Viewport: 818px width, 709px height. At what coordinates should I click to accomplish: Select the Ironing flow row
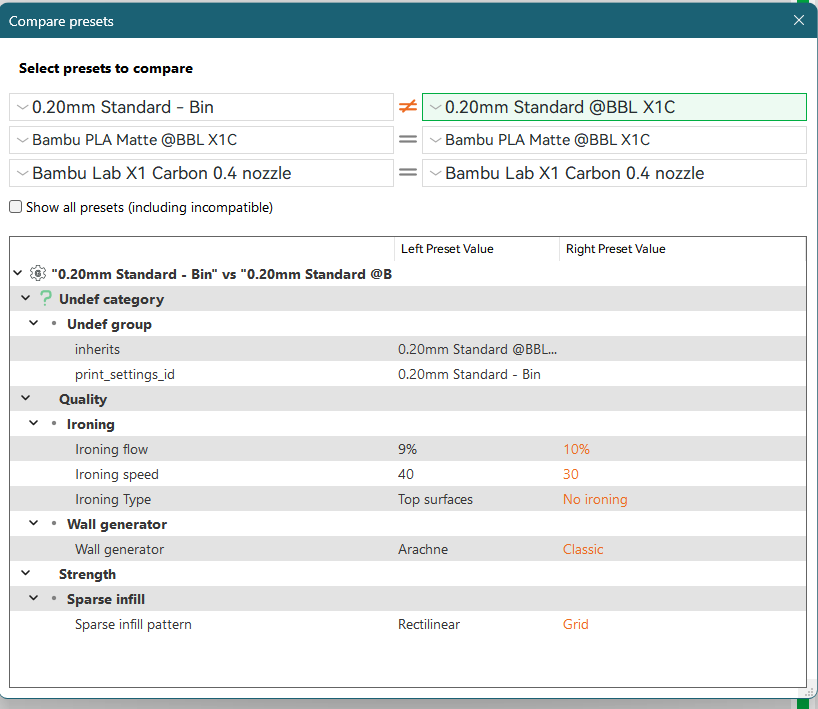[x=408, y=449]
